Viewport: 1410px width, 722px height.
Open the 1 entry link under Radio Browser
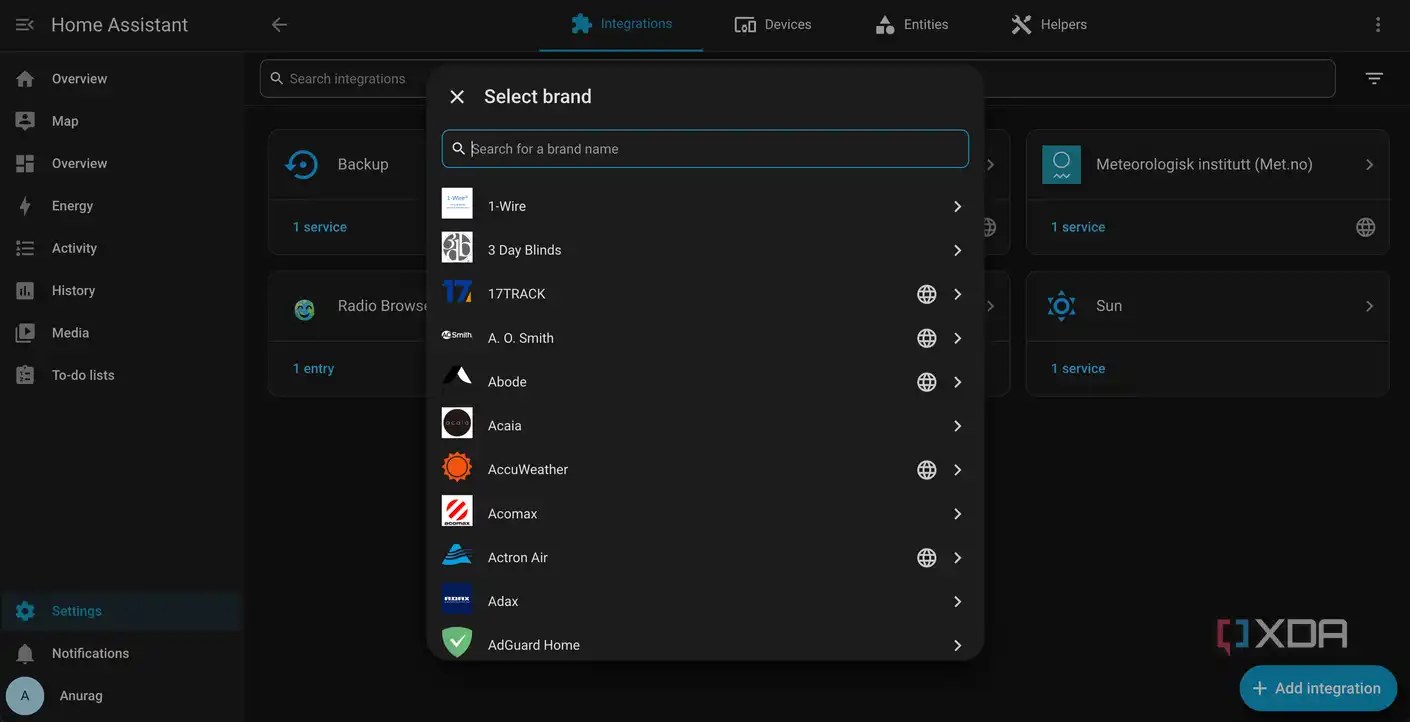pyautogui.click(x=313, y=369)
